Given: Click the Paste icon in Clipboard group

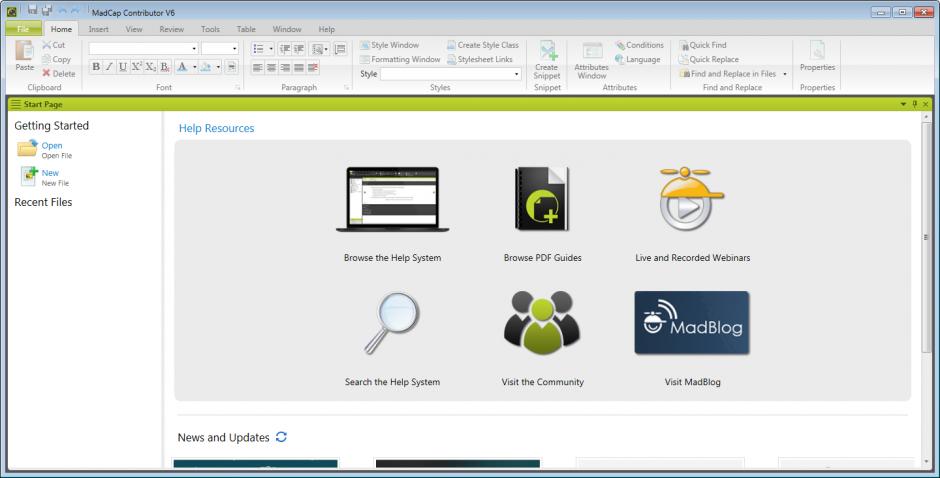Looking at the screenshot, I should 25,50.
